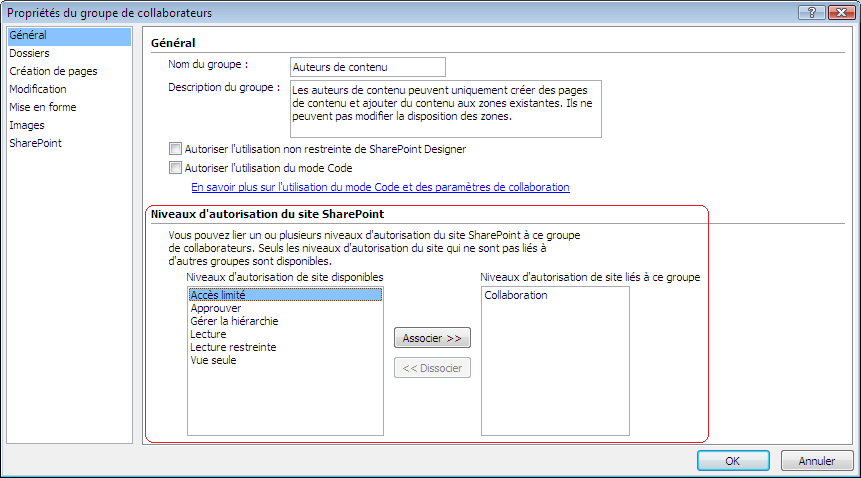861x478 pixels.
Task: Open the Images category
Action: [27, 125]
